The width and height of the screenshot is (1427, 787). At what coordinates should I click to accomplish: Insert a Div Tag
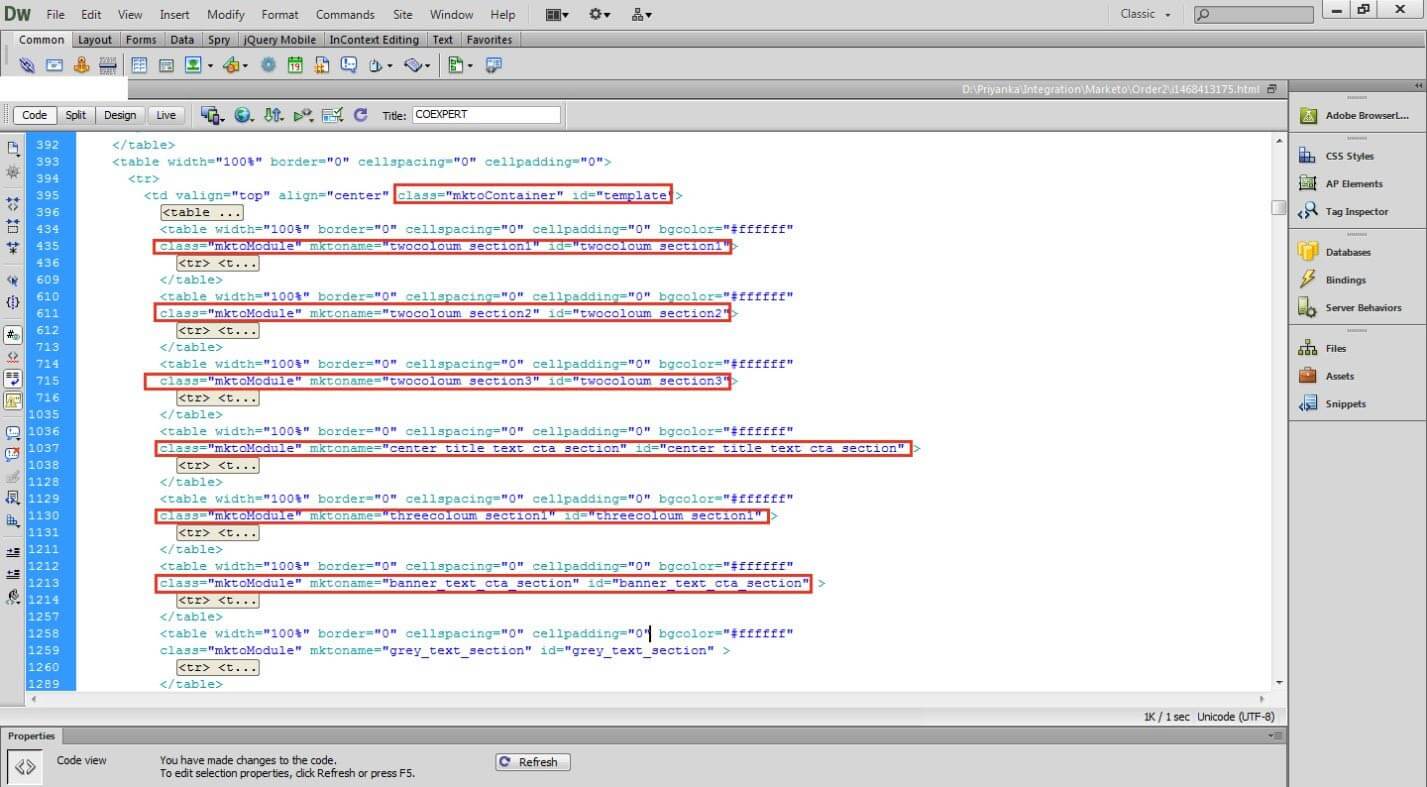[x=166, y=65]
